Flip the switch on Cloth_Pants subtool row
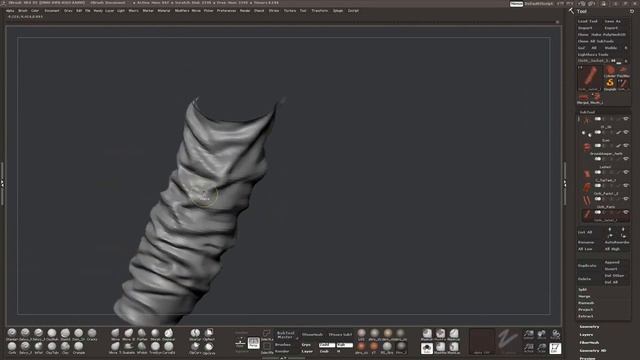The image size is (640, 360). click(x=598, y=199)
